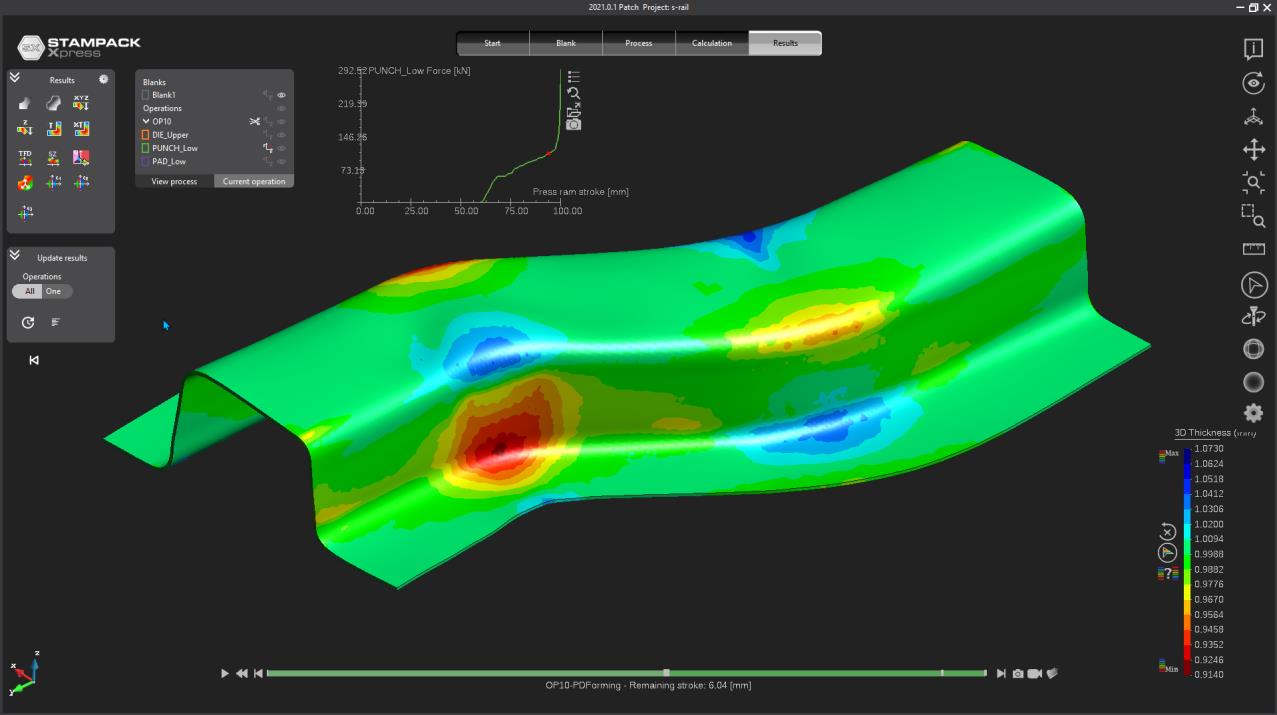This screenshot has width=1277, height=715.
Task: Go to the Blank tab
Action: tap(566, 43)
